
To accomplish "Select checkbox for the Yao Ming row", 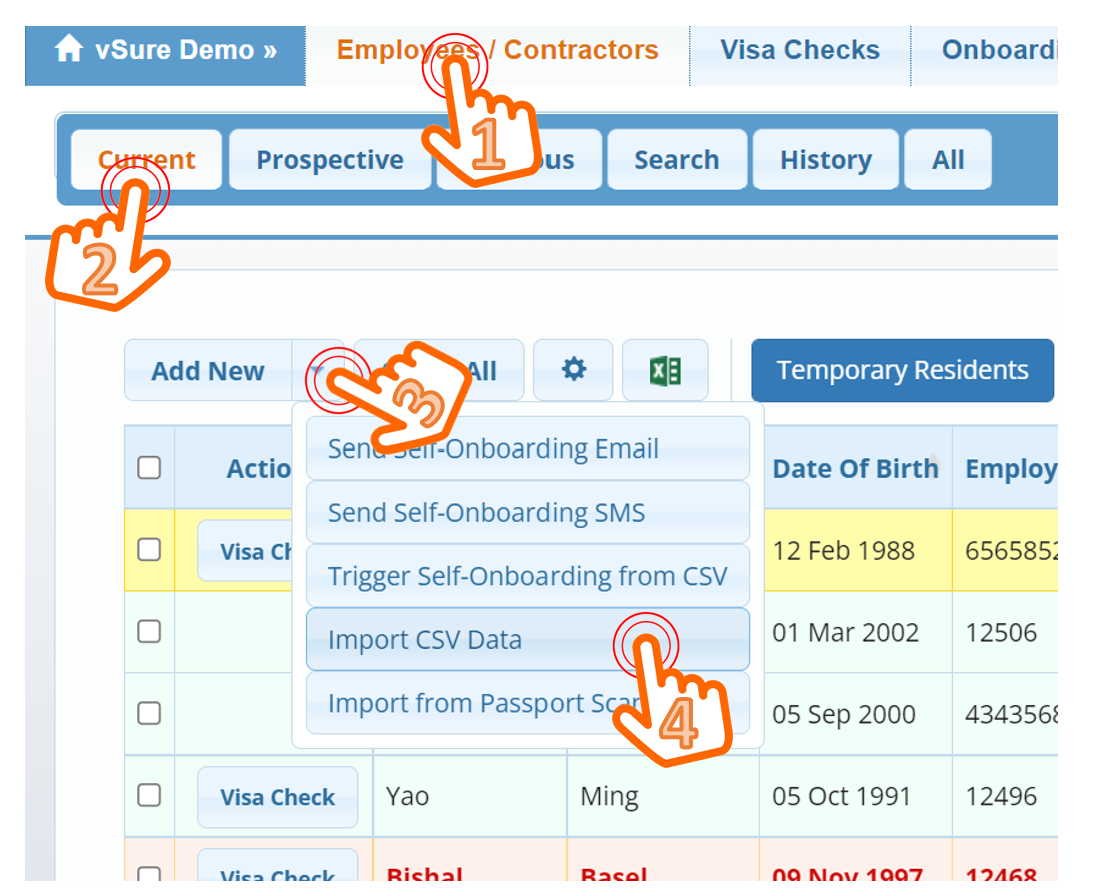I will 149,796.
